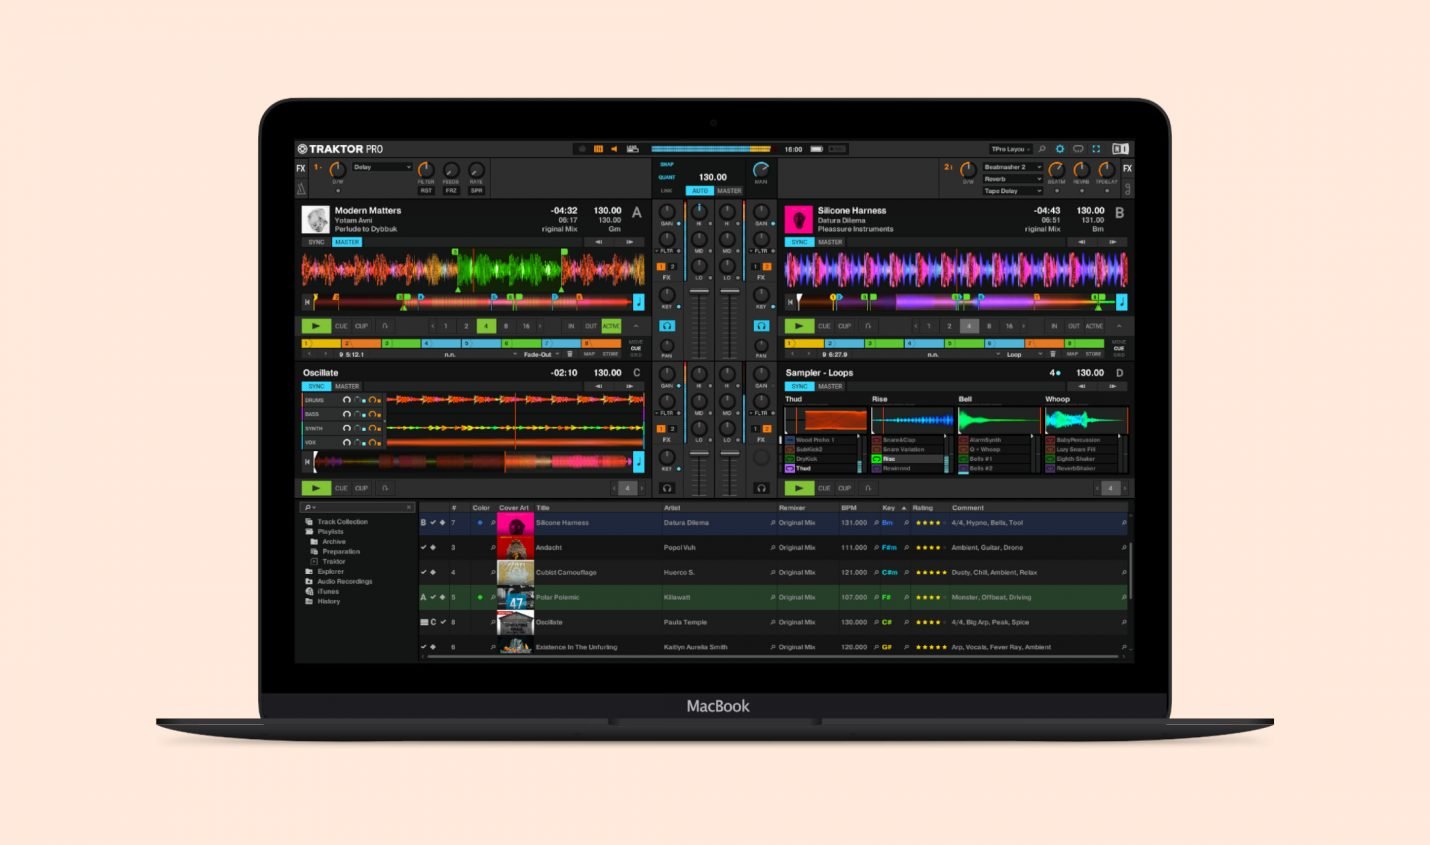This screenshot has height=845, width=1430.
Task: Click deck A's channel volume fader
Action: [700, 291]
